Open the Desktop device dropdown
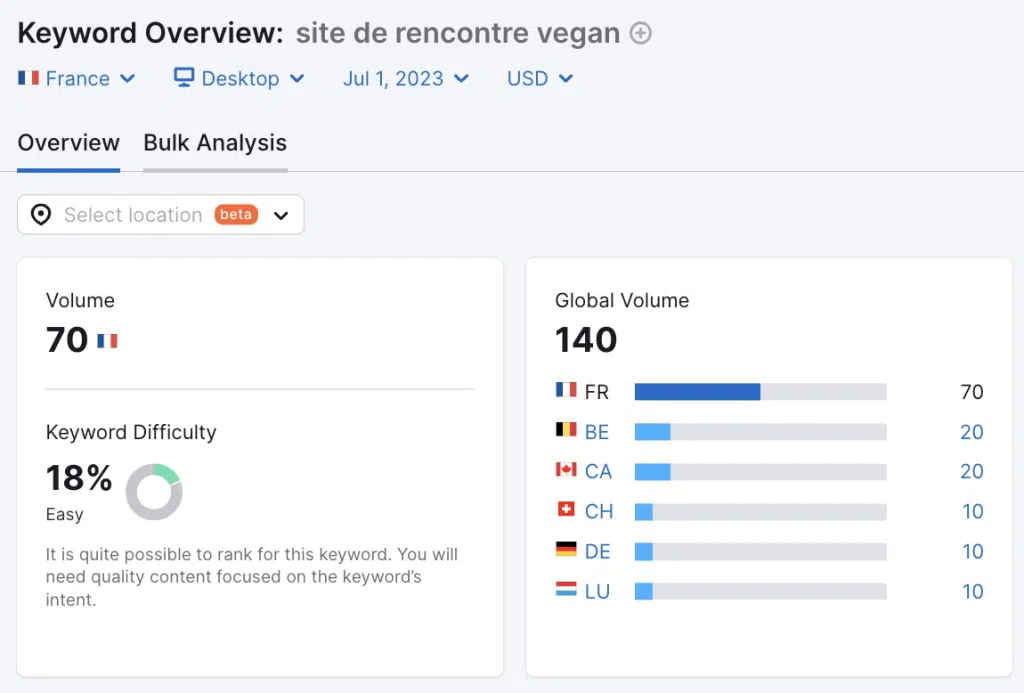The height and width of the screenshot is (693, 1024). tap(239, 78)
